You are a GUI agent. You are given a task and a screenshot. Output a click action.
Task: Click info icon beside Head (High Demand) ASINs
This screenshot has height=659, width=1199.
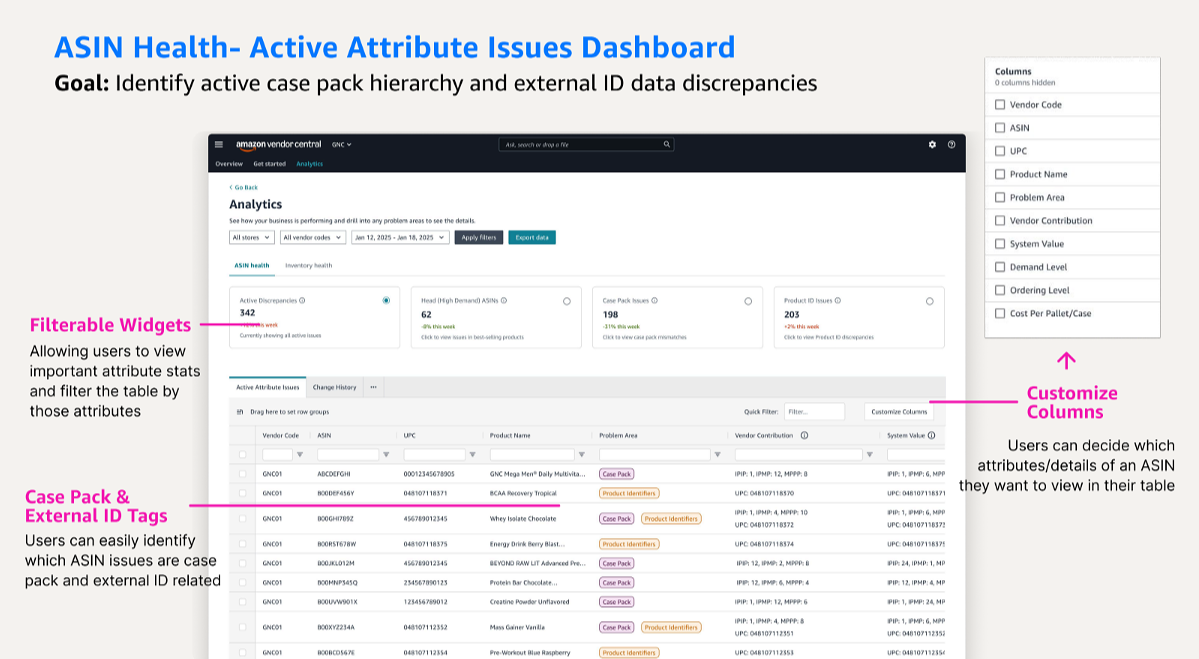coord(504,300)
